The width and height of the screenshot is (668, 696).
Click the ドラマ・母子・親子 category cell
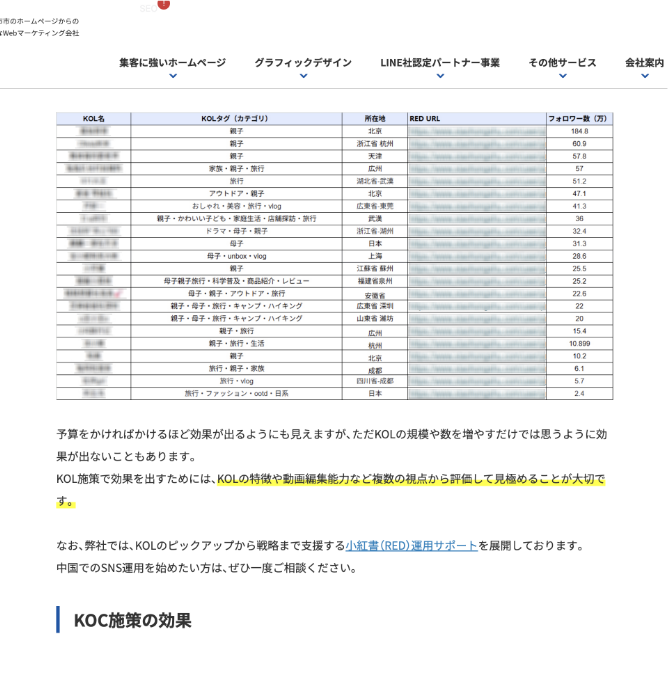pyautogui.click(x=236, y=231)
